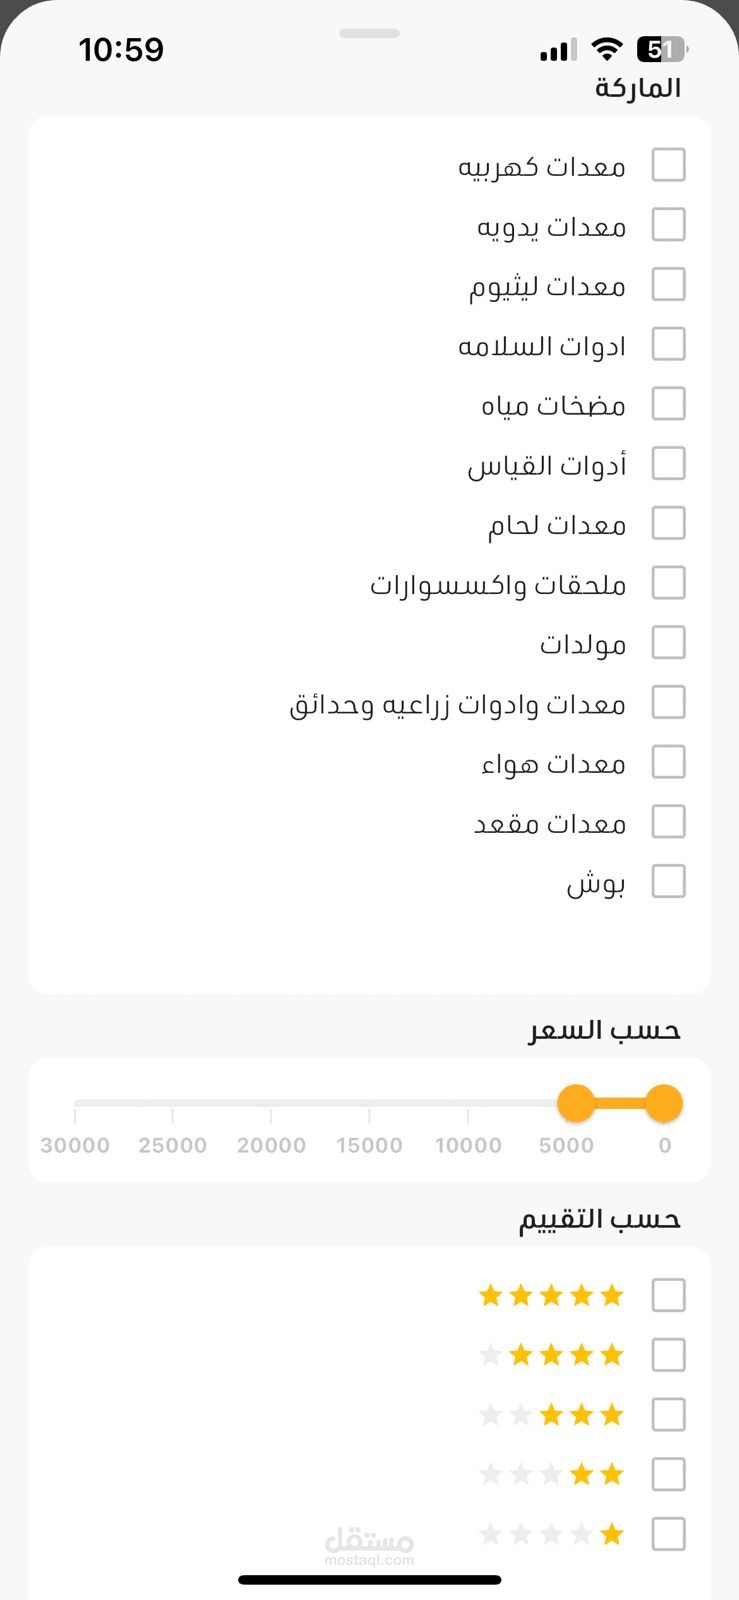
Task: Tick the أدوات القياس checkbox
Action: (x=668, y=464)
